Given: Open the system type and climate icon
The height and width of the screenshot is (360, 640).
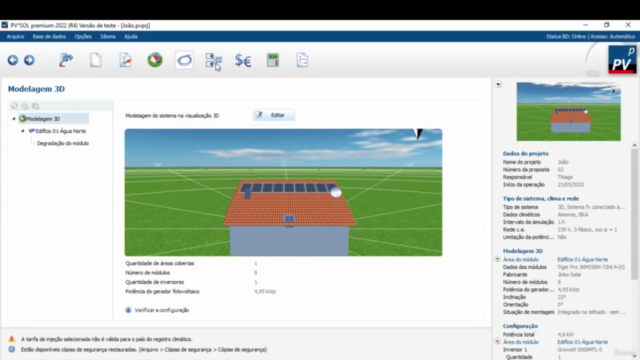Looking at the screenshot, I should [x=126, y=60].
